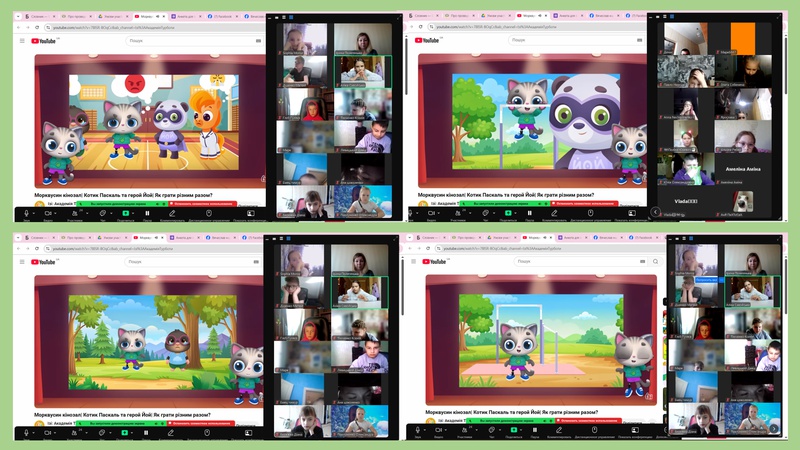Screen dimensions: 800x450
Task: Click green share-screen icon in top-left Zoom toolbar
Action: click(126, 213)
